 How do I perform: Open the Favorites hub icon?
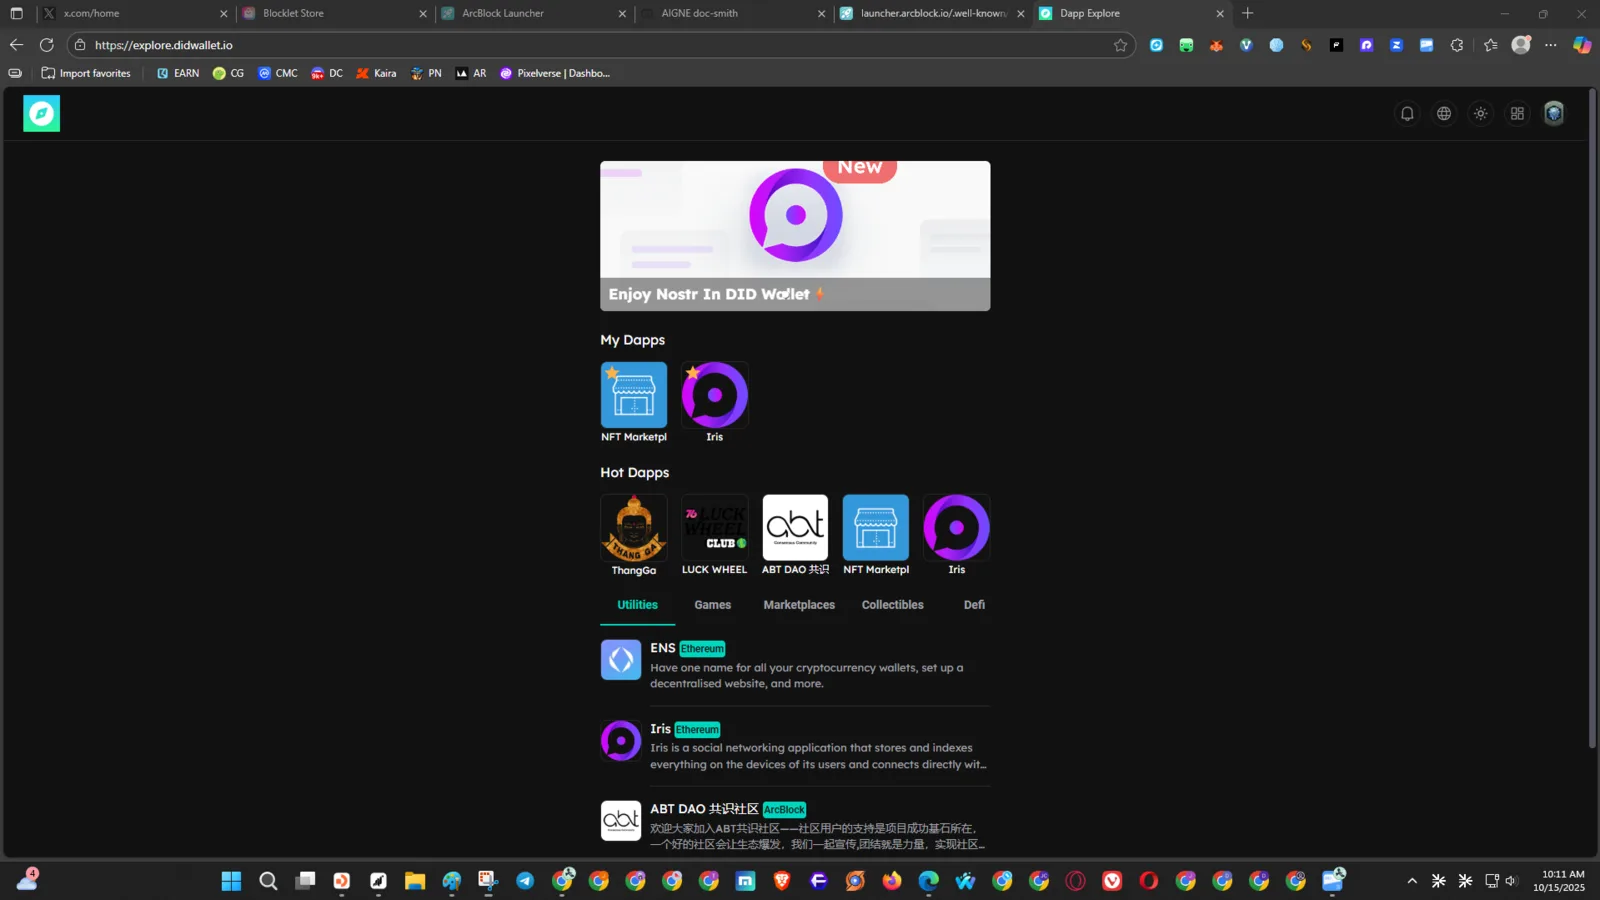click(1491, 45)
